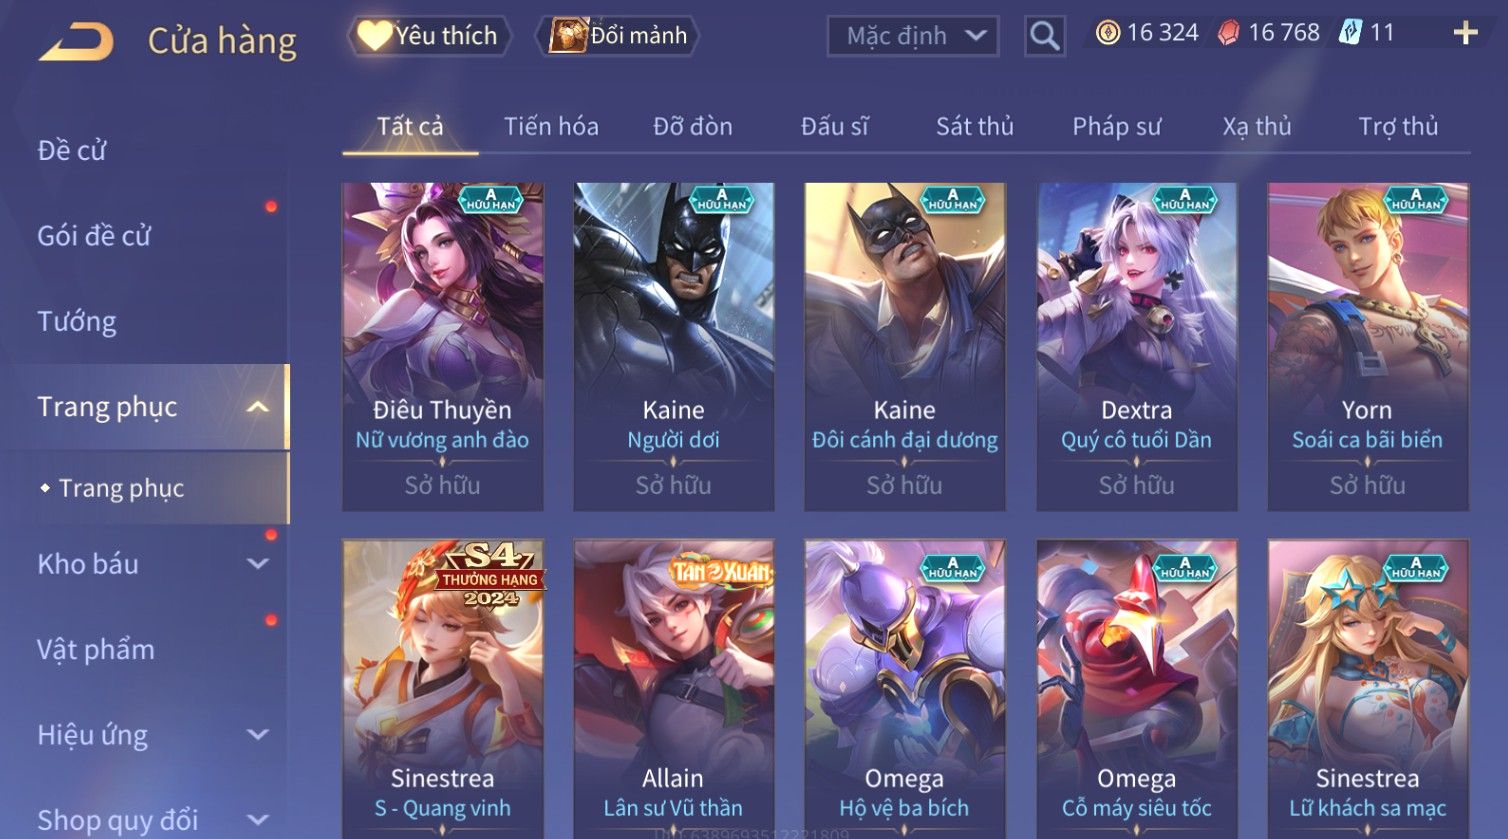The width and height of the screenshot is (1508, 839).
Task: Open Kaine Người dơi skin card
Action: click(673, 346)
